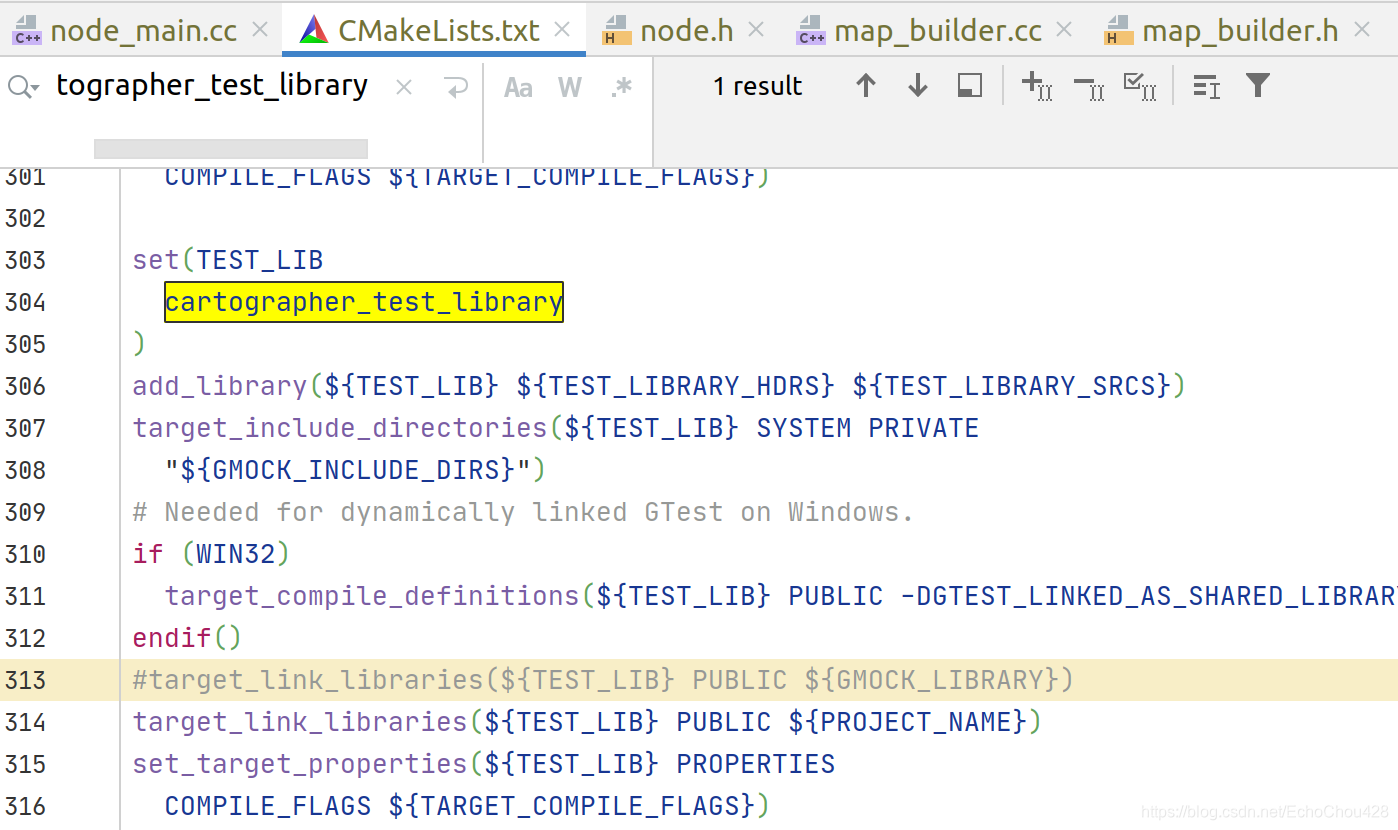Screen dimensions: 1398x830
Task: Click the Windows GTest comment line
Action: coord(523,512)
